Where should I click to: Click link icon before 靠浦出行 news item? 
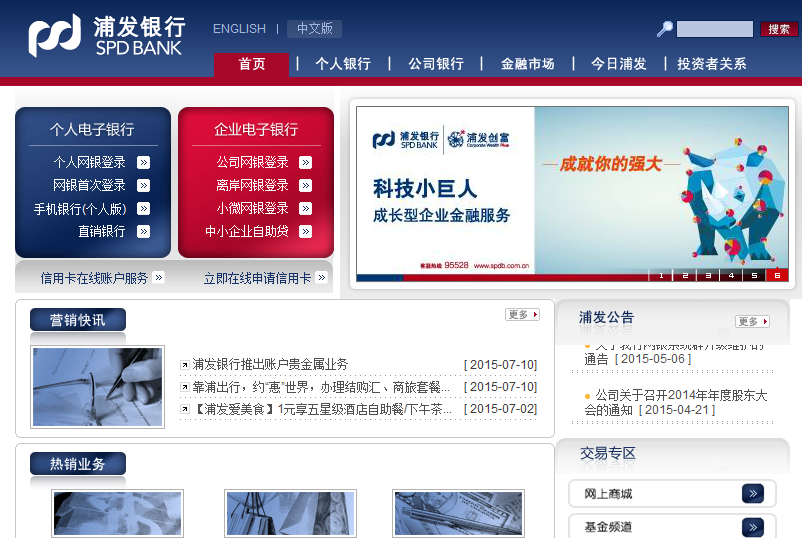click(185, 387)
